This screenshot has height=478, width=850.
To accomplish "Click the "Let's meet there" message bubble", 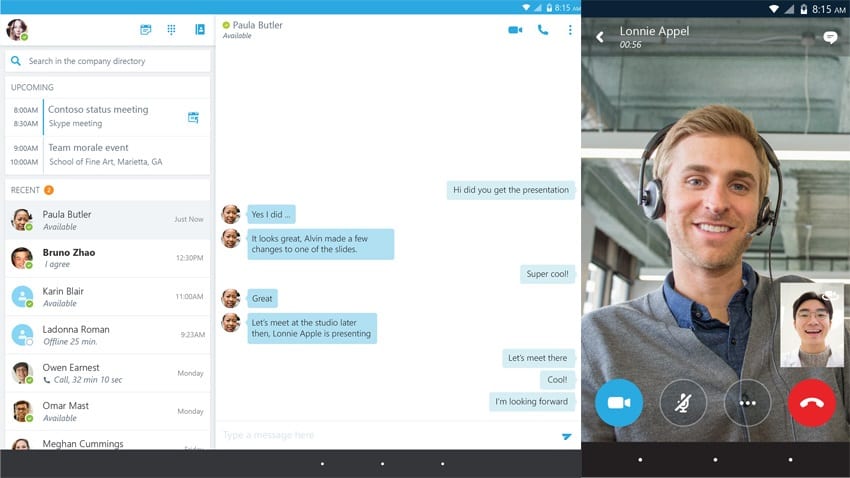I will (538, 358).
